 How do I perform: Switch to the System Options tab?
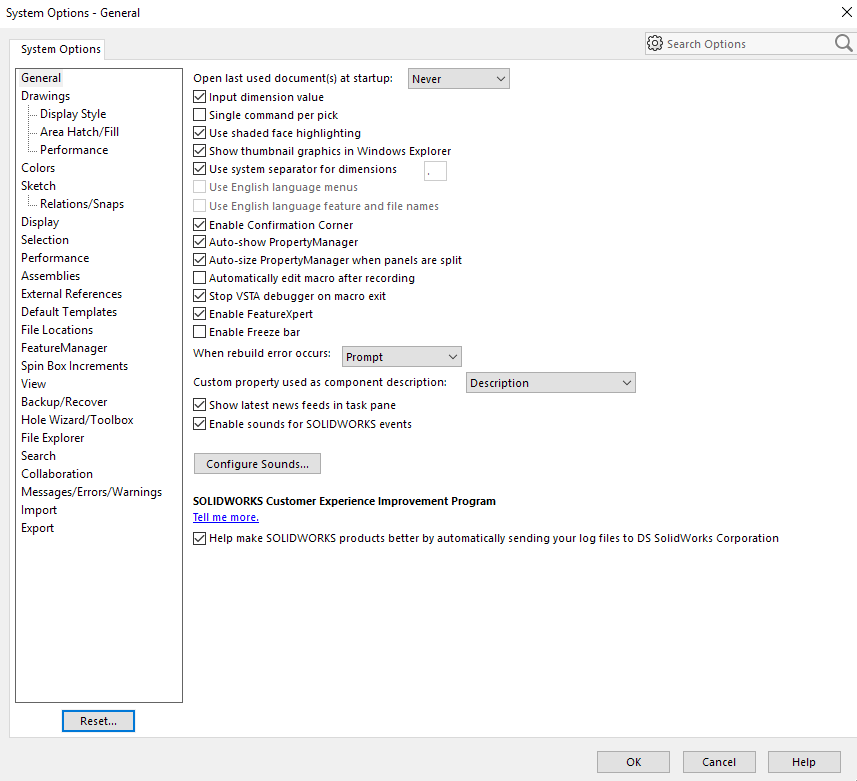coord(61,49)
